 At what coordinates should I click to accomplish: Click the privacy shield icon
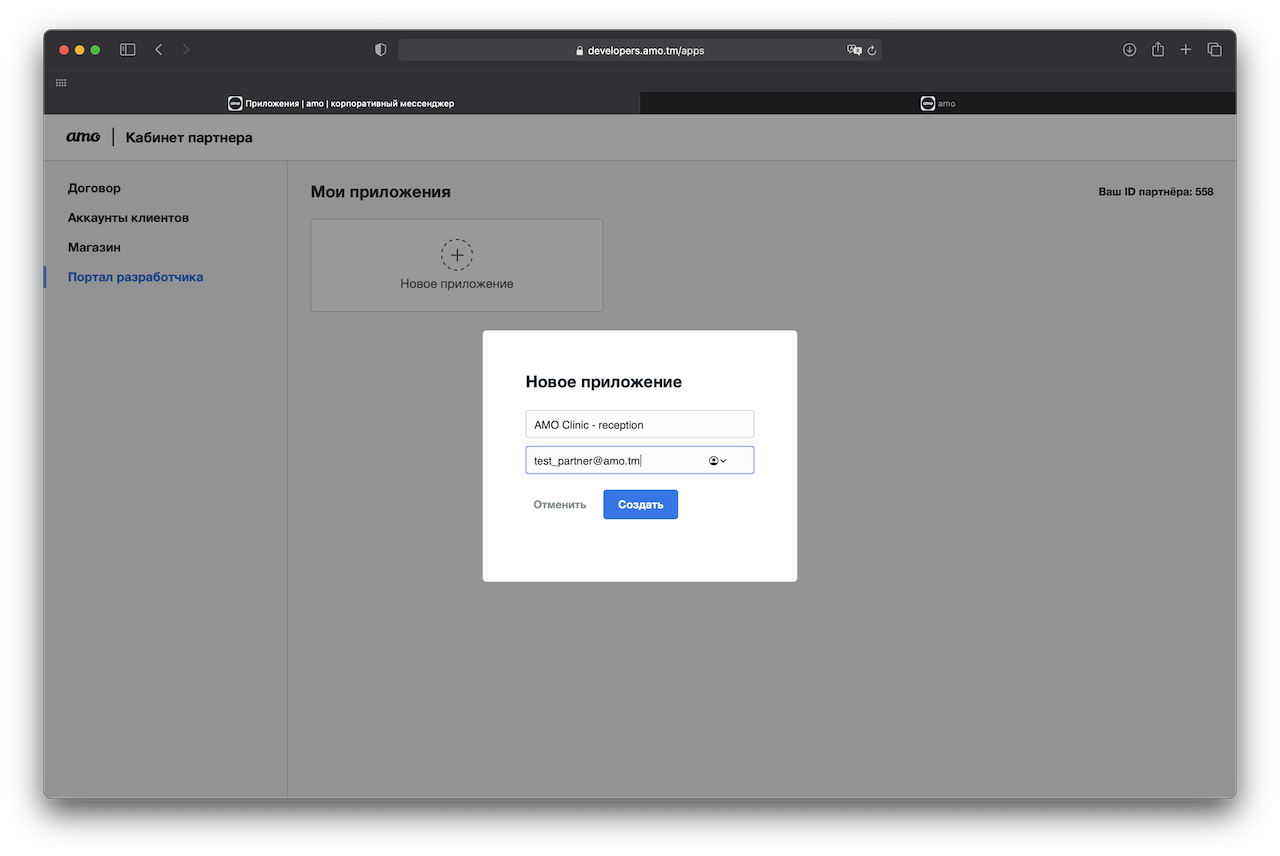(380, 50)
